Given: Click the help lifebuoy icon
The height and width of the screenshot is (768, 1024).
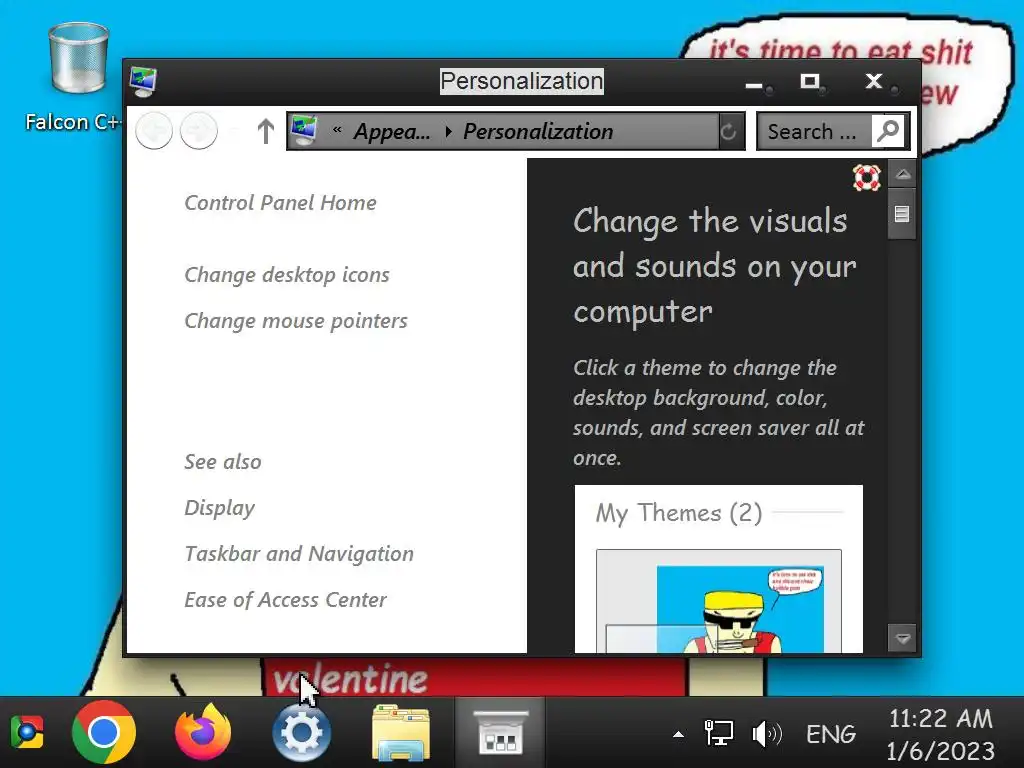Looking at the screenshot, I should (x=867, y=178).
